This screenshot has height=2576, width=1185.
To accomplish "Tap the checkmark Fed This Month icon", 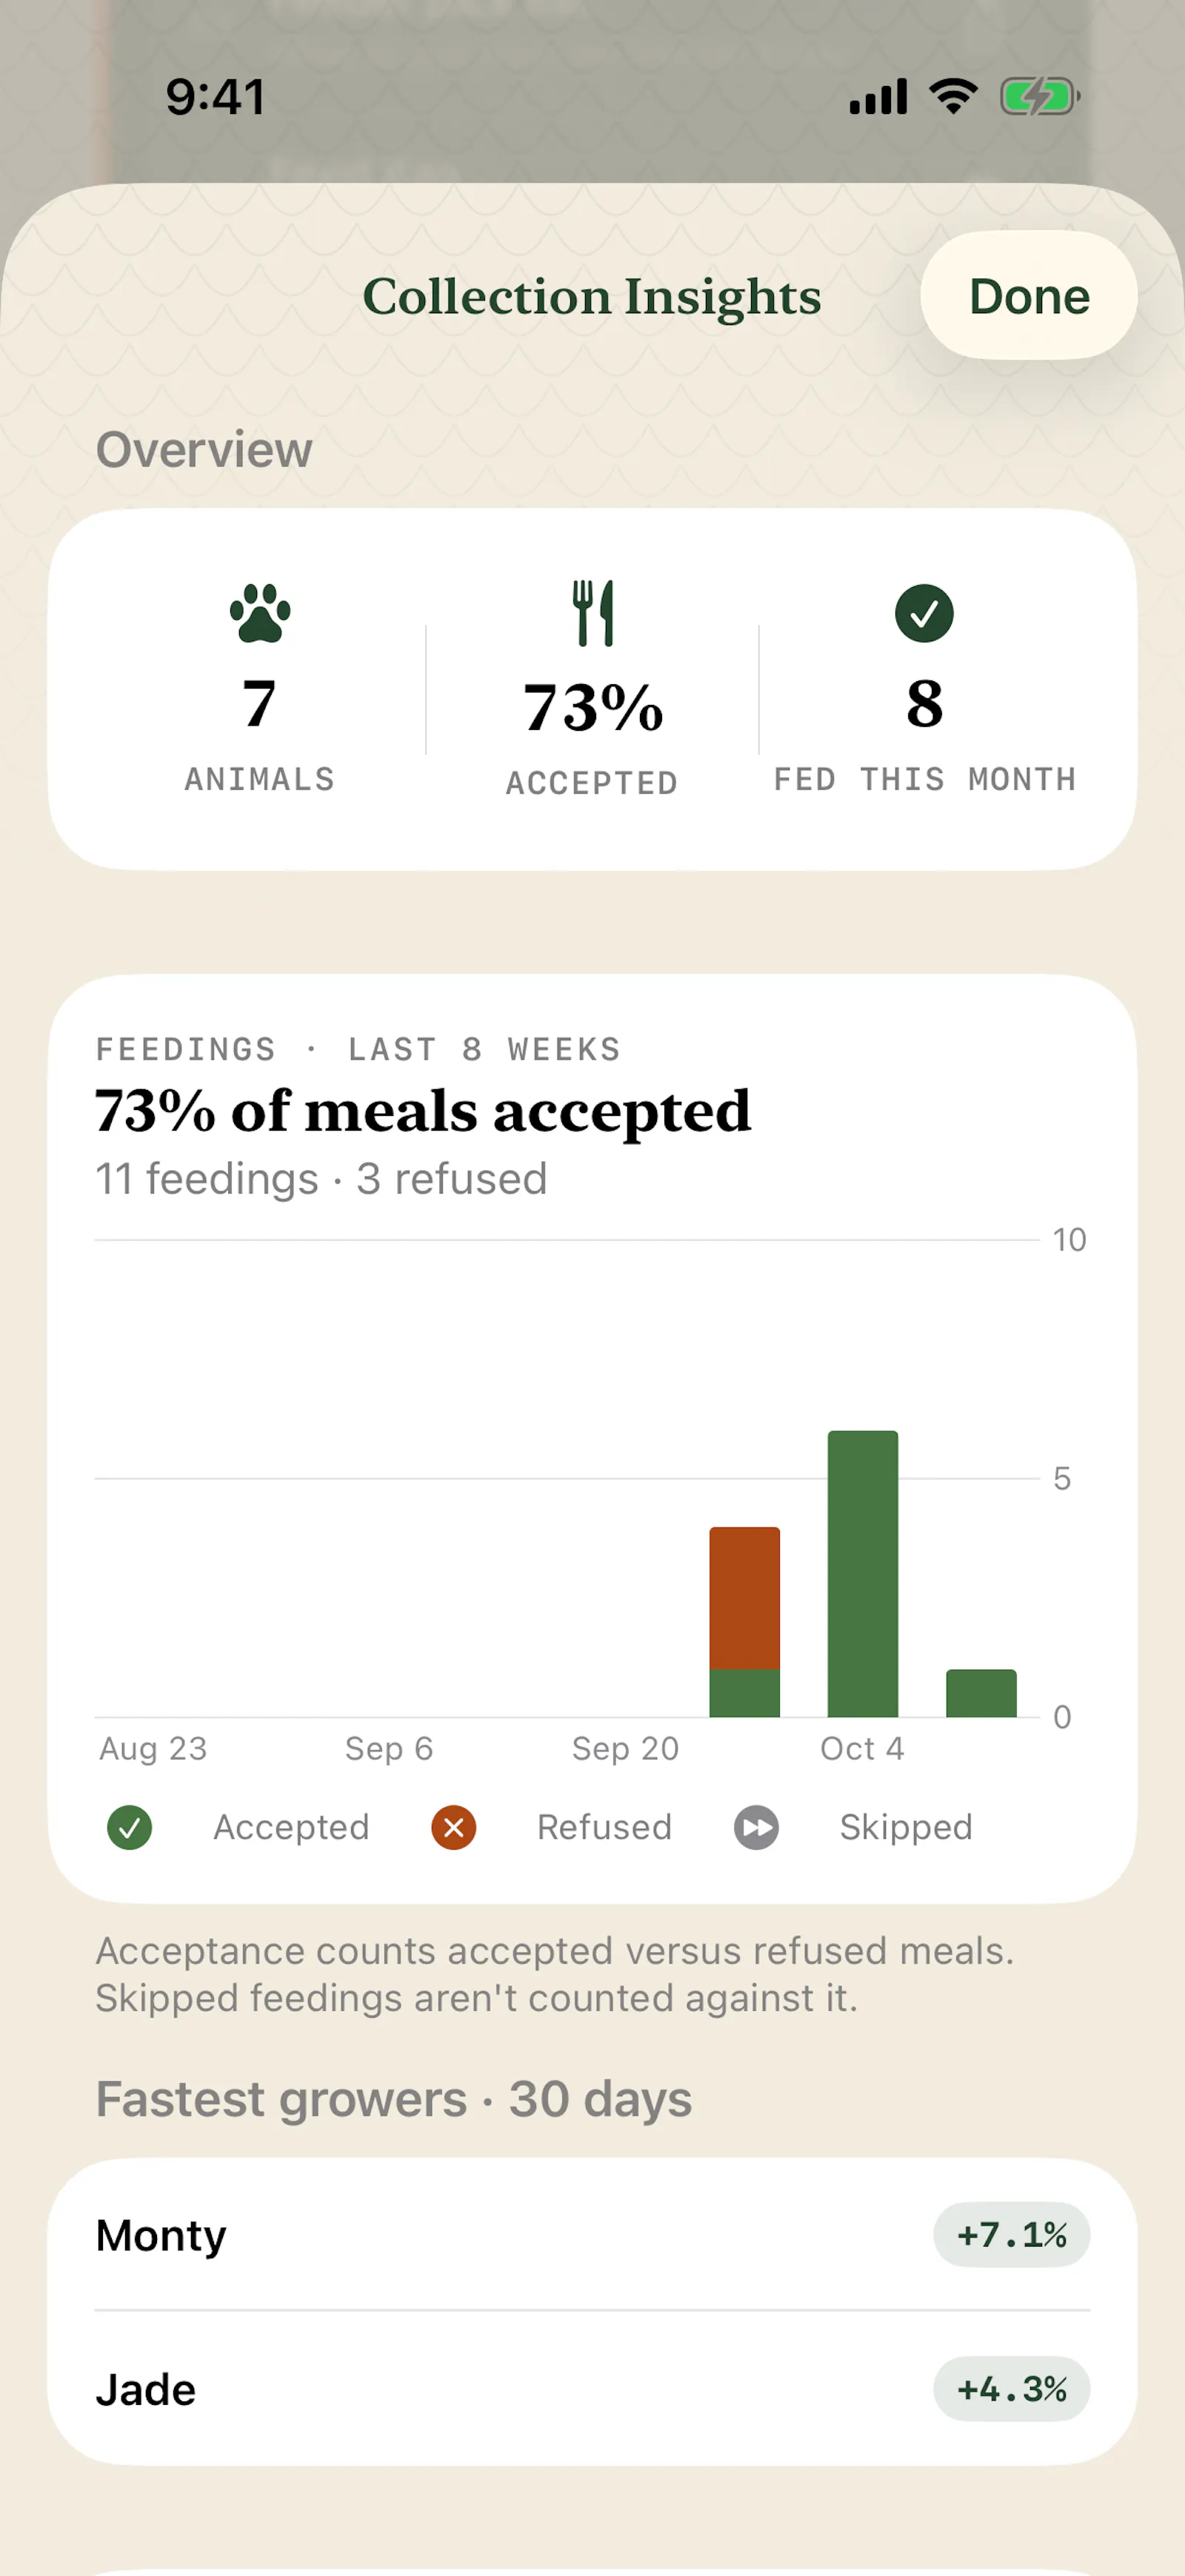I will (x=924, y=613).
